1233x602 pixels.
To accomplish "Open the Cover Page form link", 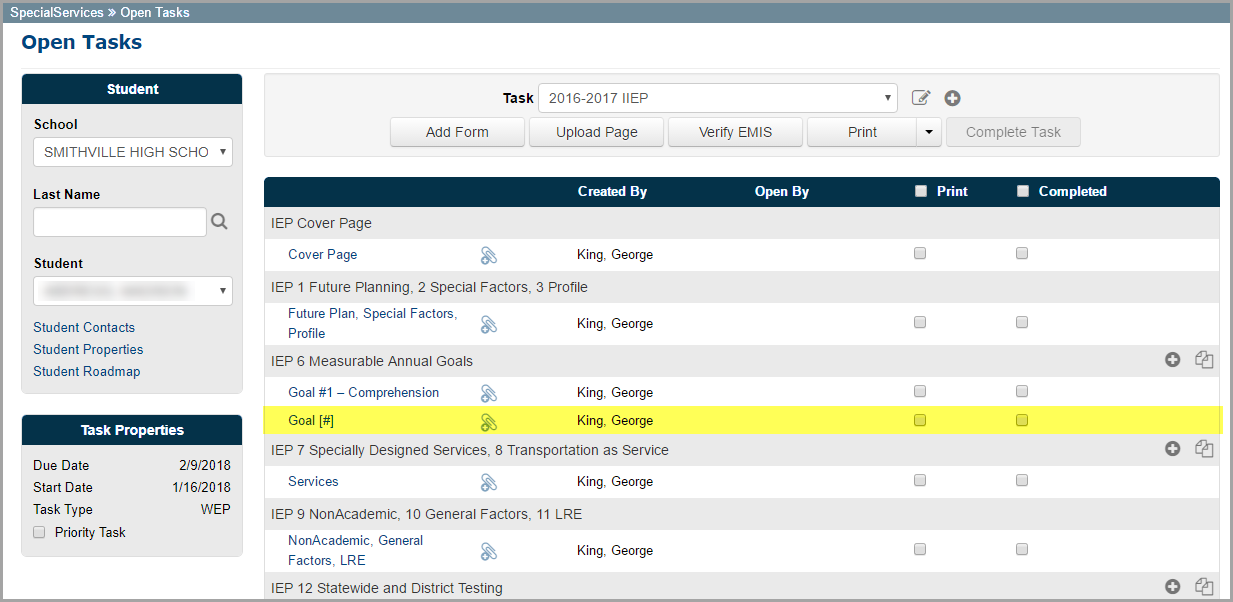I will tap(322, 254).
